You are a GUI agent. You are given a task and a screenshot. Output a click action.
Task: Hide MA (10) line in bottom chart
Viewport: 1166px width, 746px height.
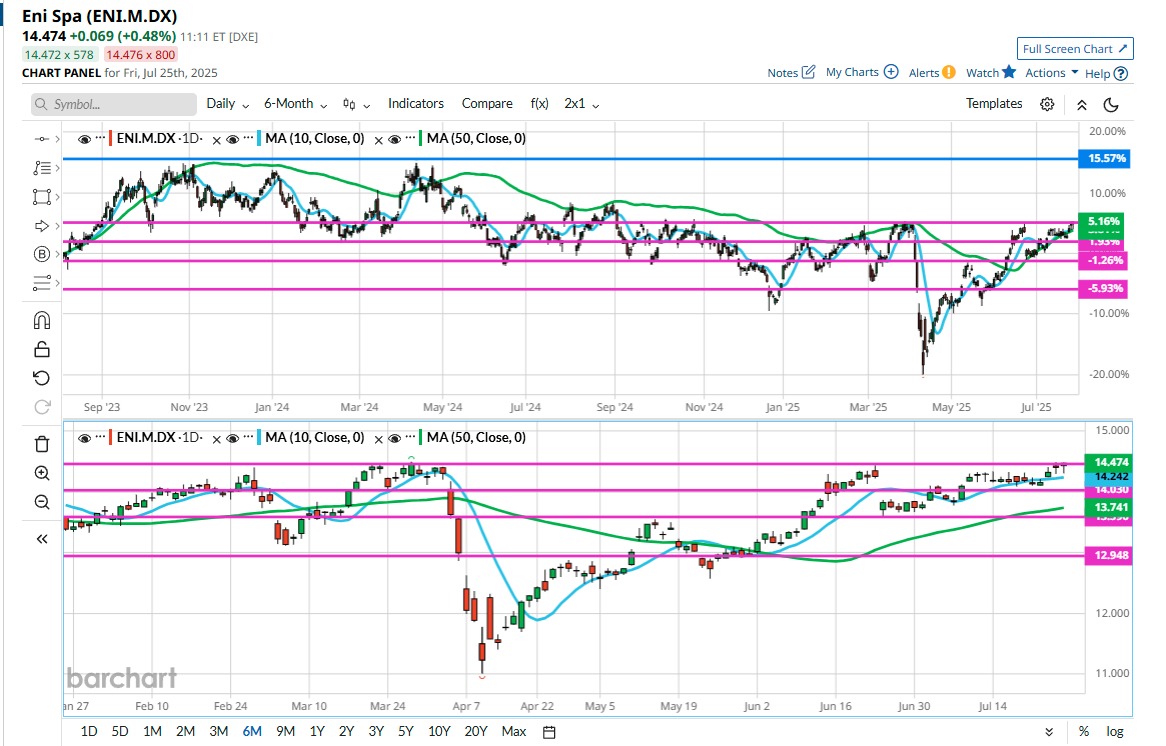coord(233,438)
